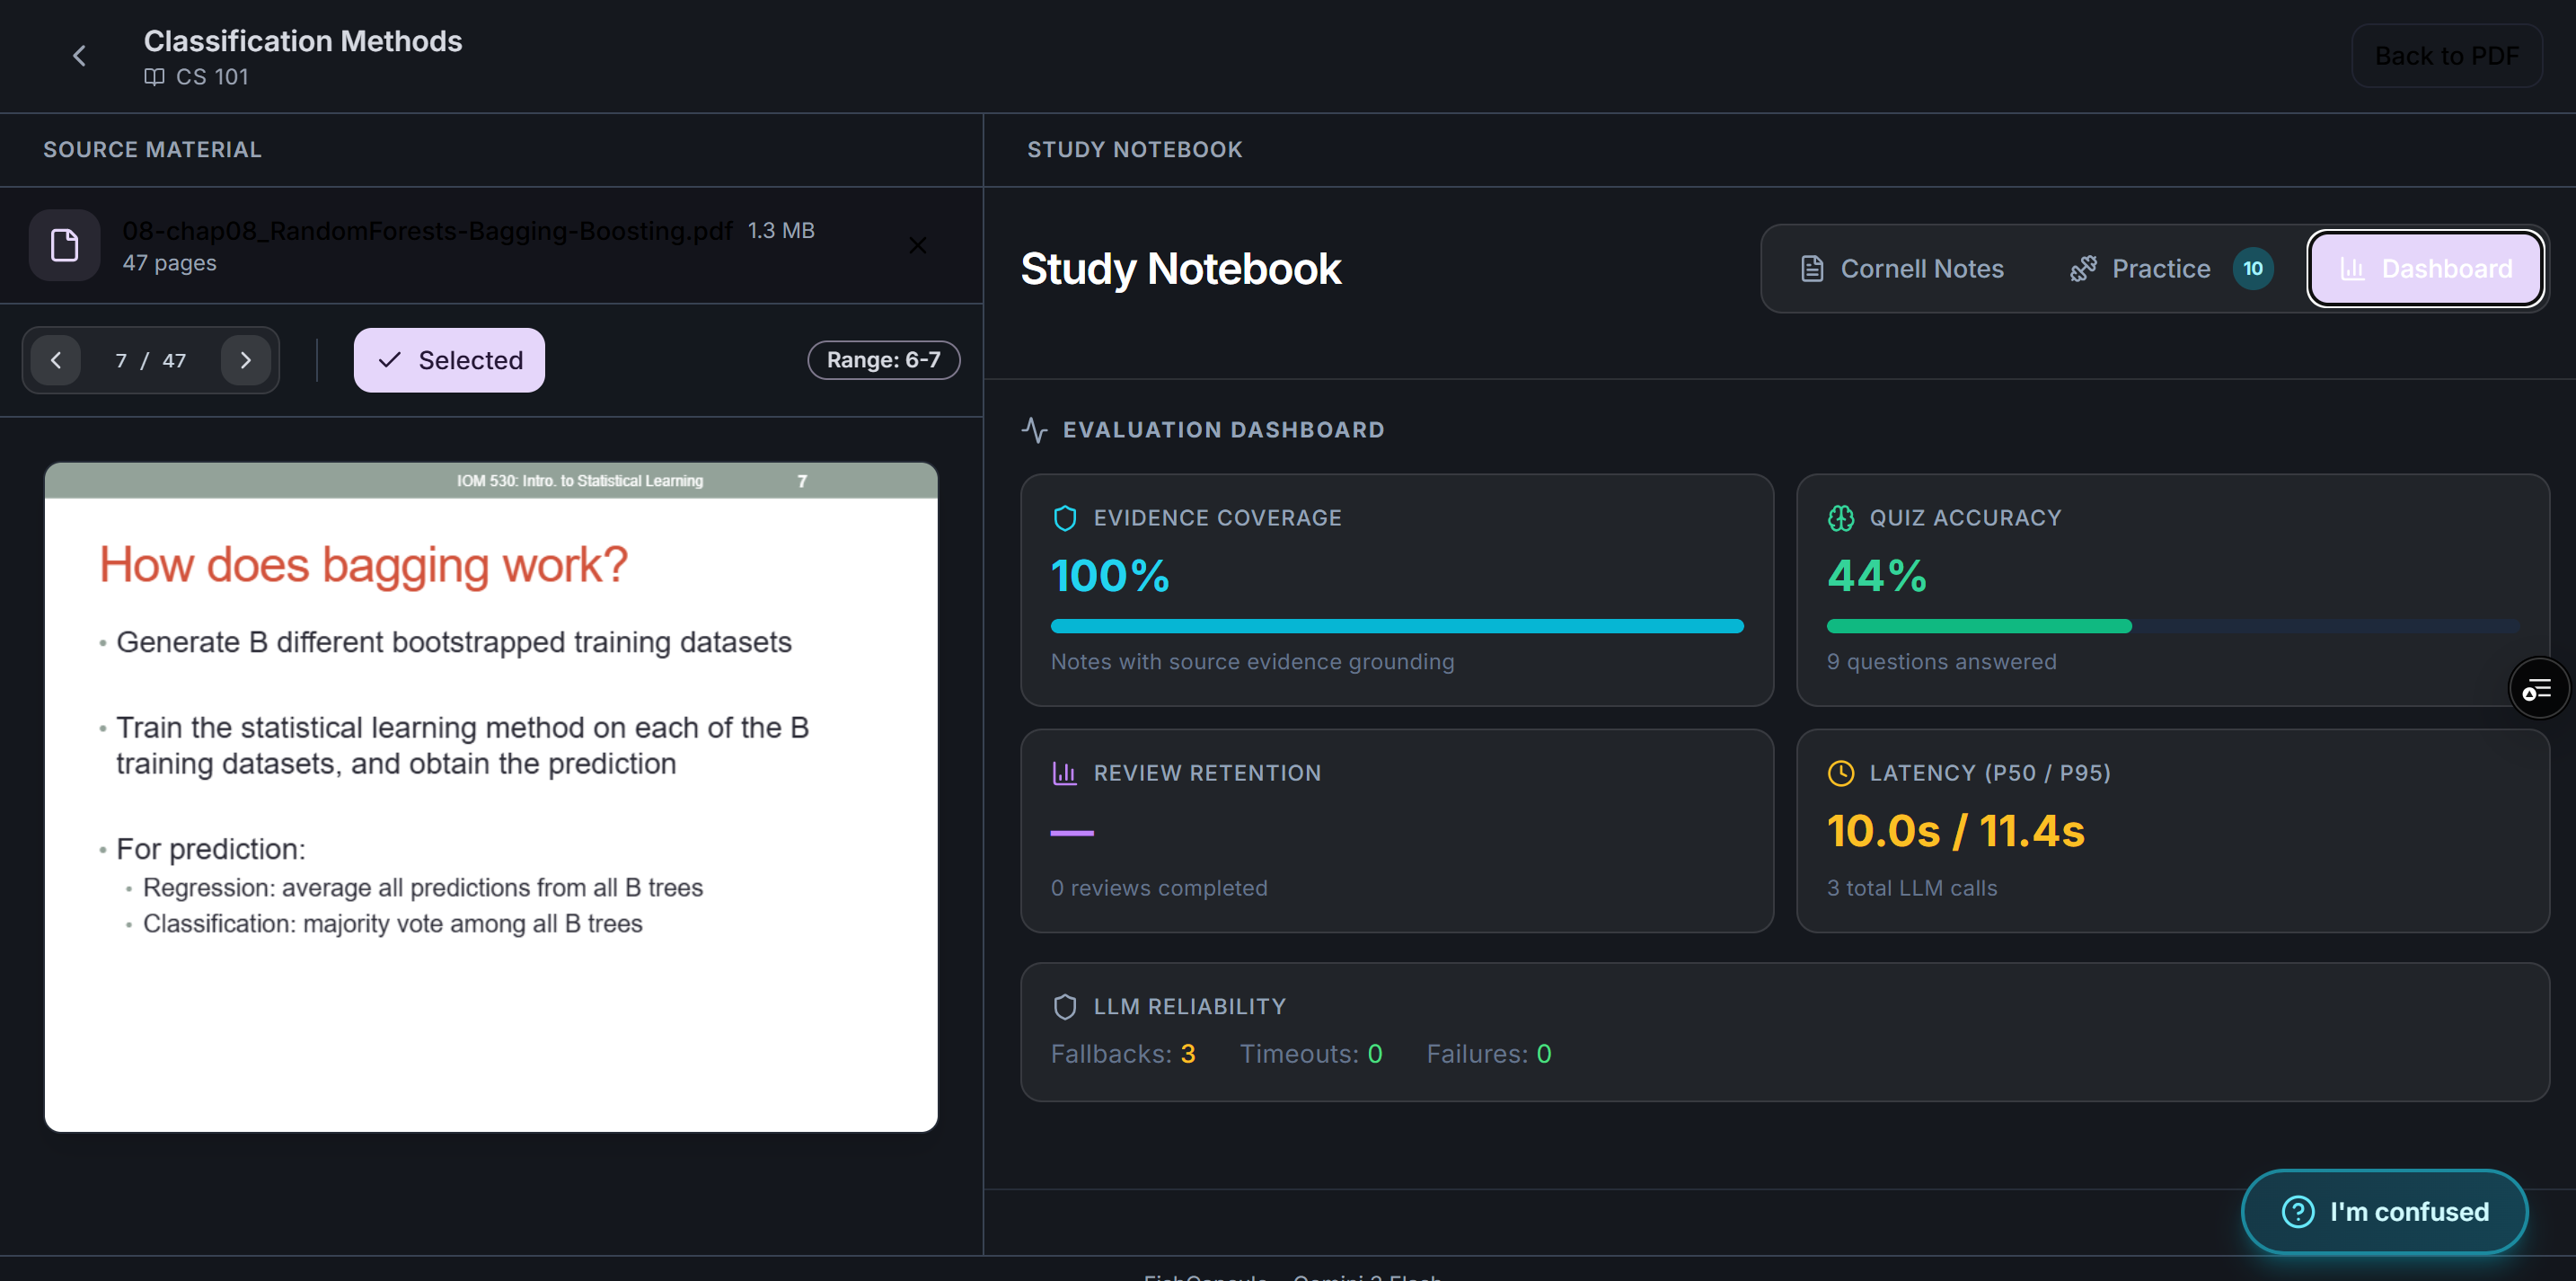Image resolution: width=2576 pixels, height=1281 pixels.
Task: Click the Quiz Accuracy progress bar
Action: tap(2172, 626)
